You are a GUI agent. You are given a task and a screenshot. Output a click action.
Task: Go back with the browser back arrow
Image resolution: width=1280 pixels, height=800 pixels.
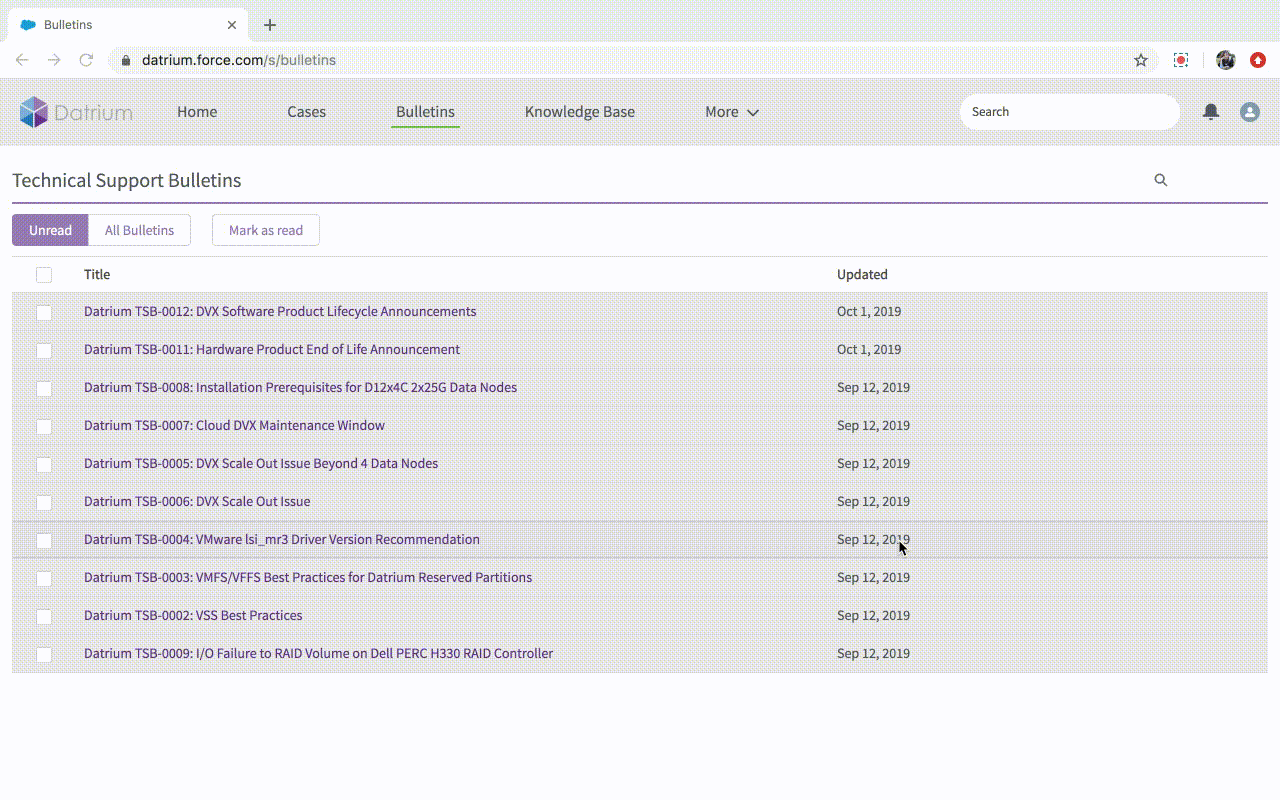click(x=22, y=60)
